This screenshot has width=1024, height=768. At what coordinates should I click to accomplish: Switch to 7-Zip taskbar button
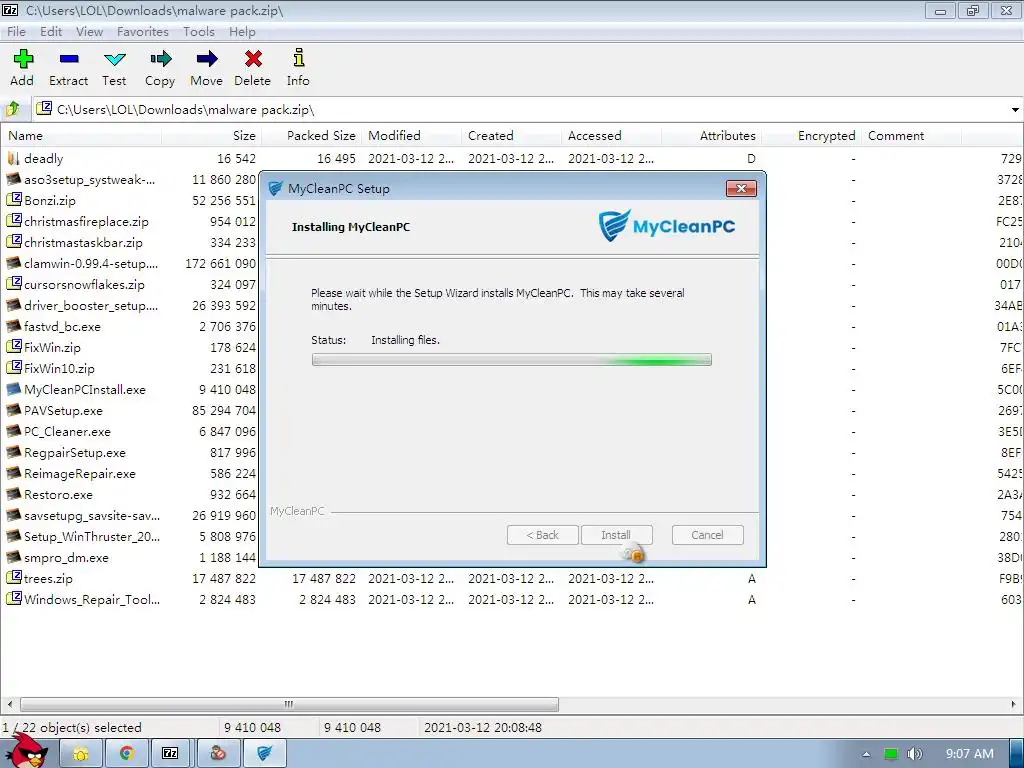point(171,754)
